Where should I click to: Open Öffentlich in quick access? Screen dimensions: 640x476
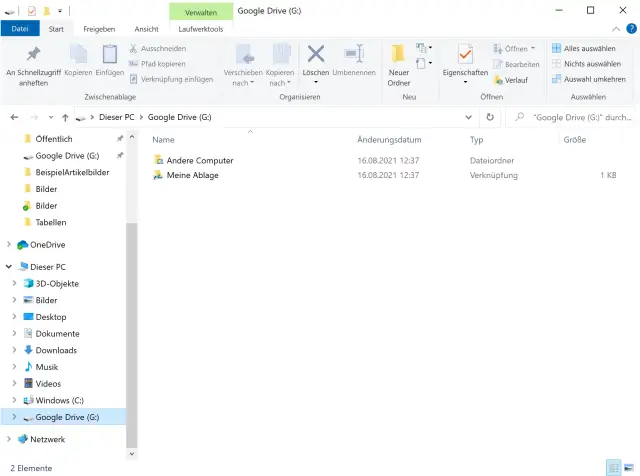[x=53, y=139]
